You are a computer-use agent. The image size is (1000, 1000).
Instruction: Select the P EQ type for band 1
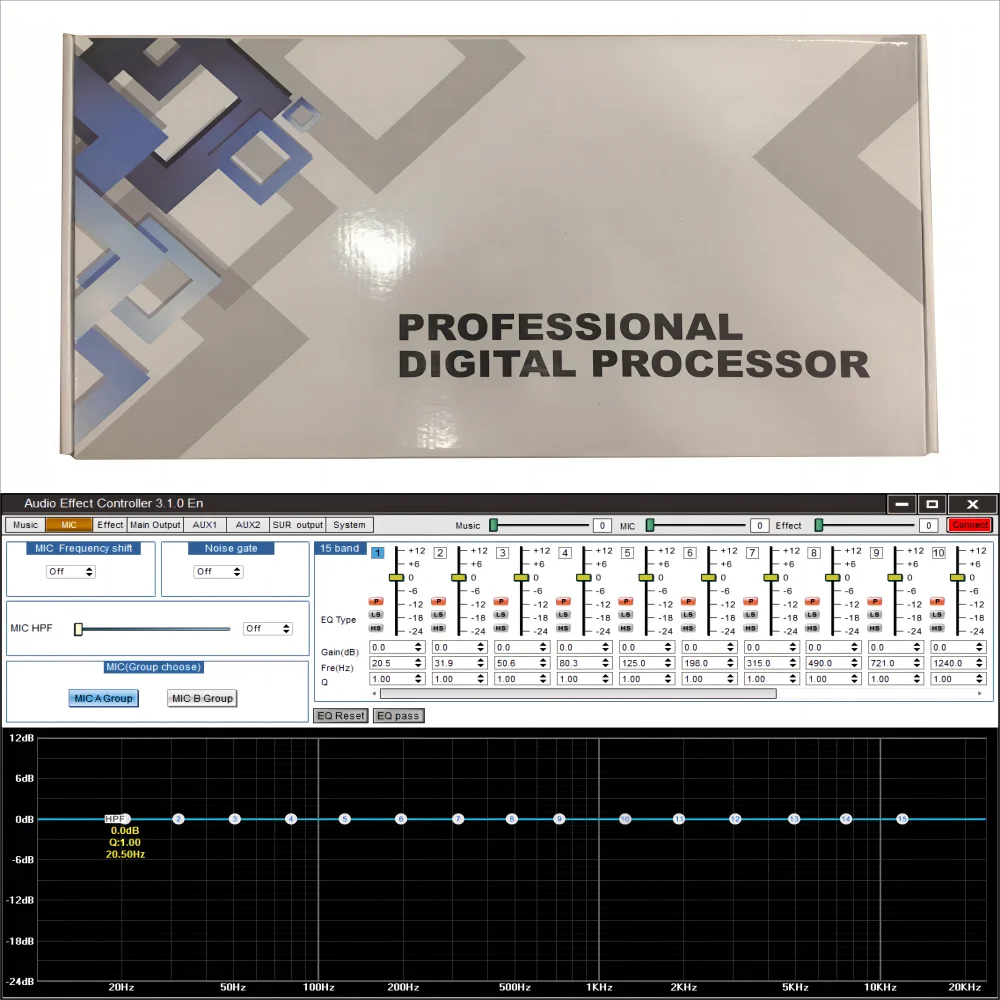click(x=377, y=602)
